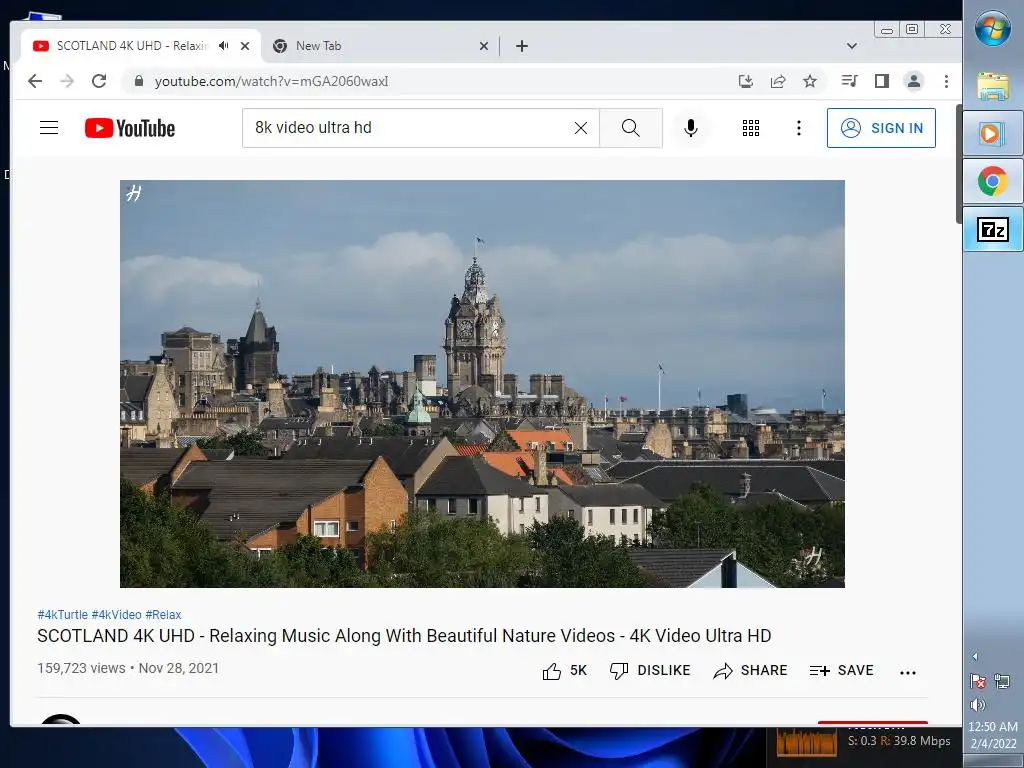Open Windows Explorer from taskbar
1024x768 pixels.
click(993, 86)
